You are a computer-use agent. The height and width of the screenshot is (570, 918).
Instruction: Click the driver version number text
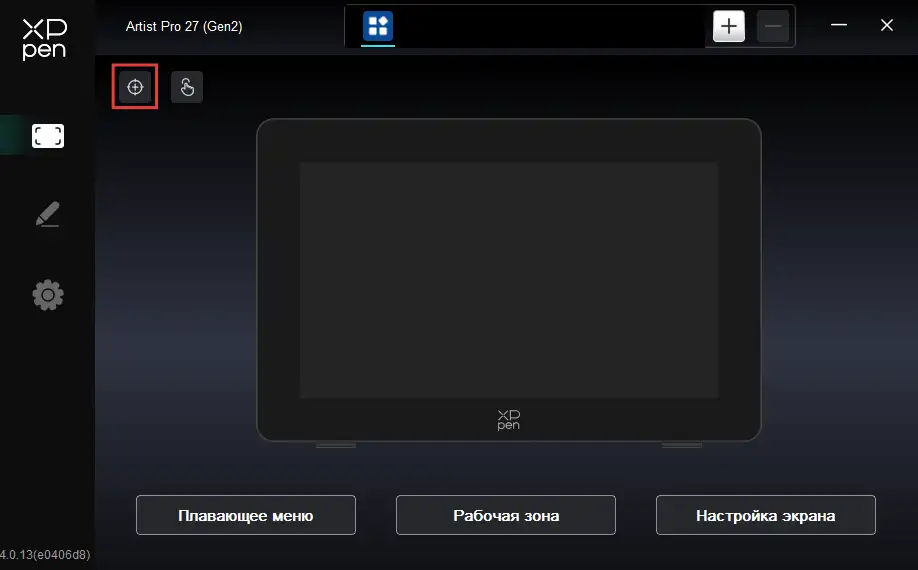45,554
